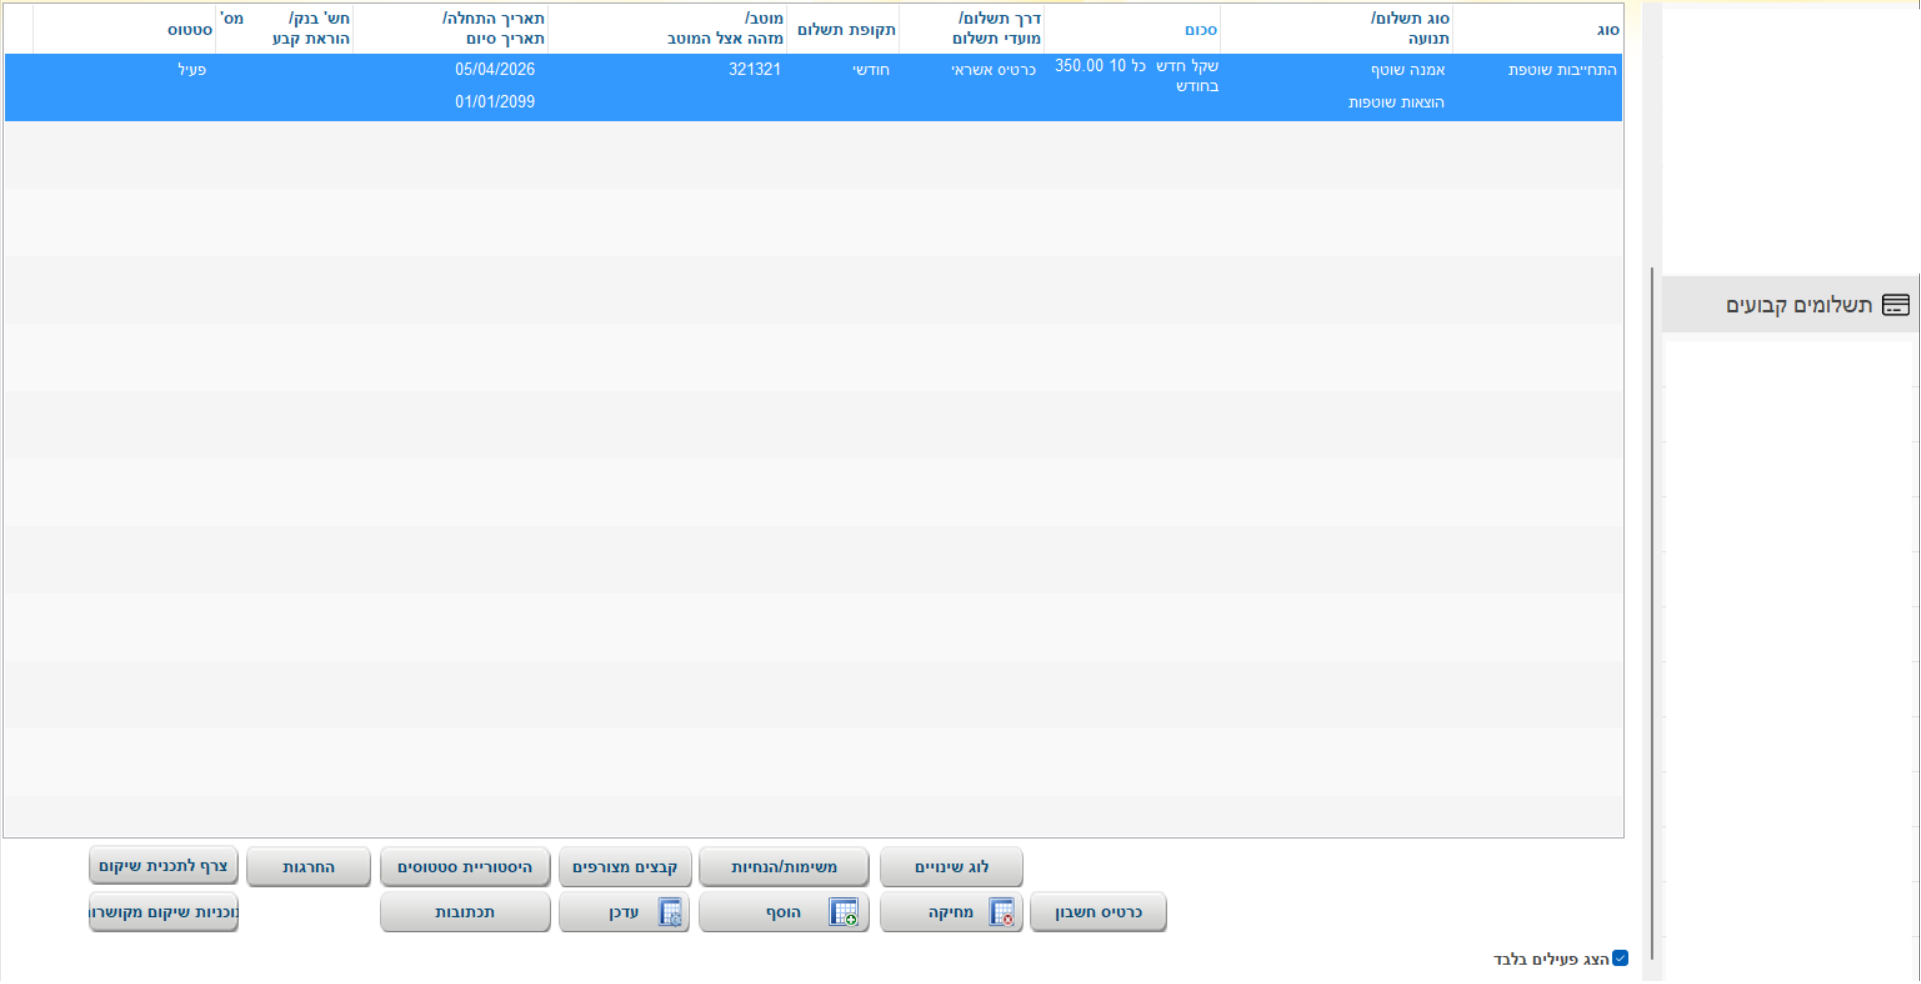This screenshot has height=984, width=1921.
Task: Open תוכניות שיקום מקושרות linked plans
Action: click(x=163, y=912)
